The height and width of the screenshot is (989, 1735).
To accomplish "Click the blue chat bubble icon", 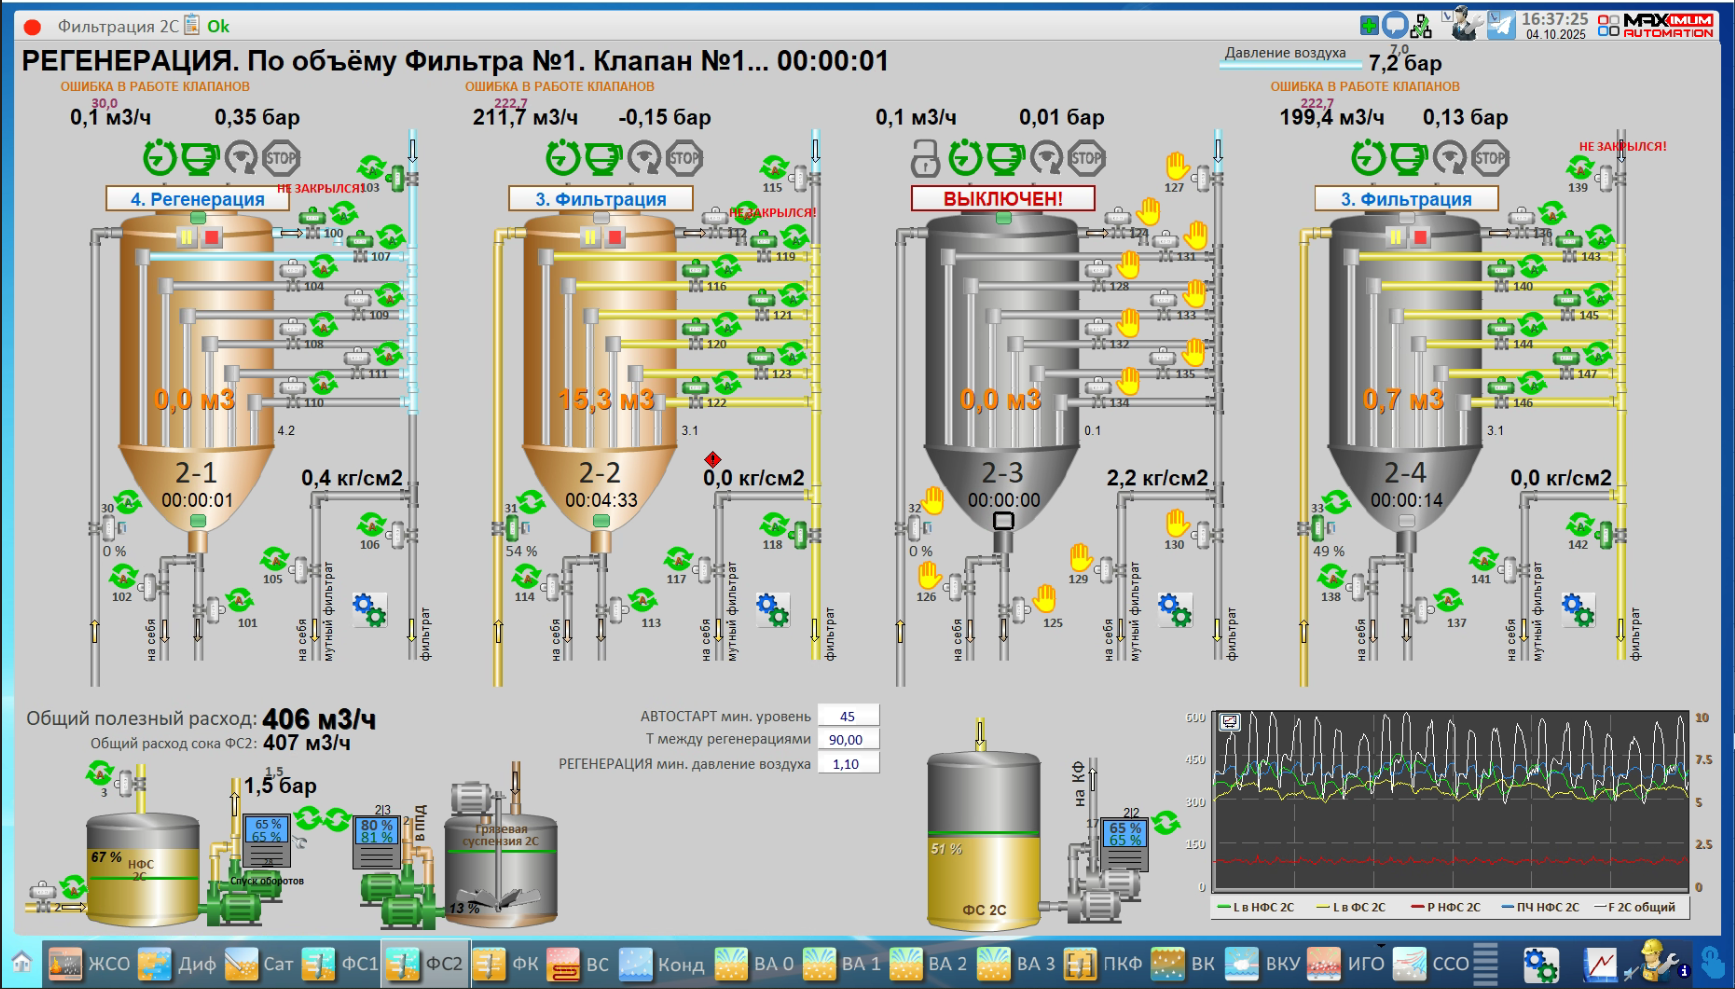I will coord(1395,25).
